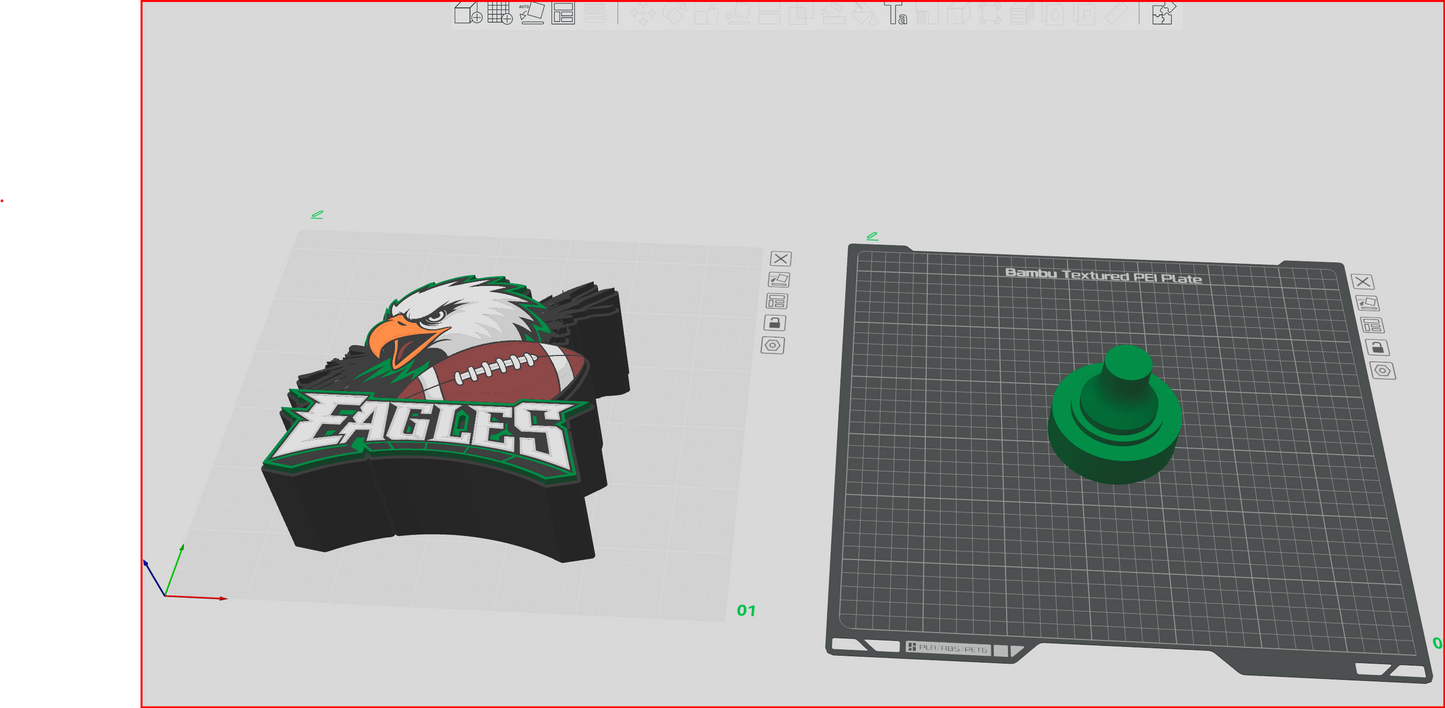Auto-arrange all objects

[566, 15]
